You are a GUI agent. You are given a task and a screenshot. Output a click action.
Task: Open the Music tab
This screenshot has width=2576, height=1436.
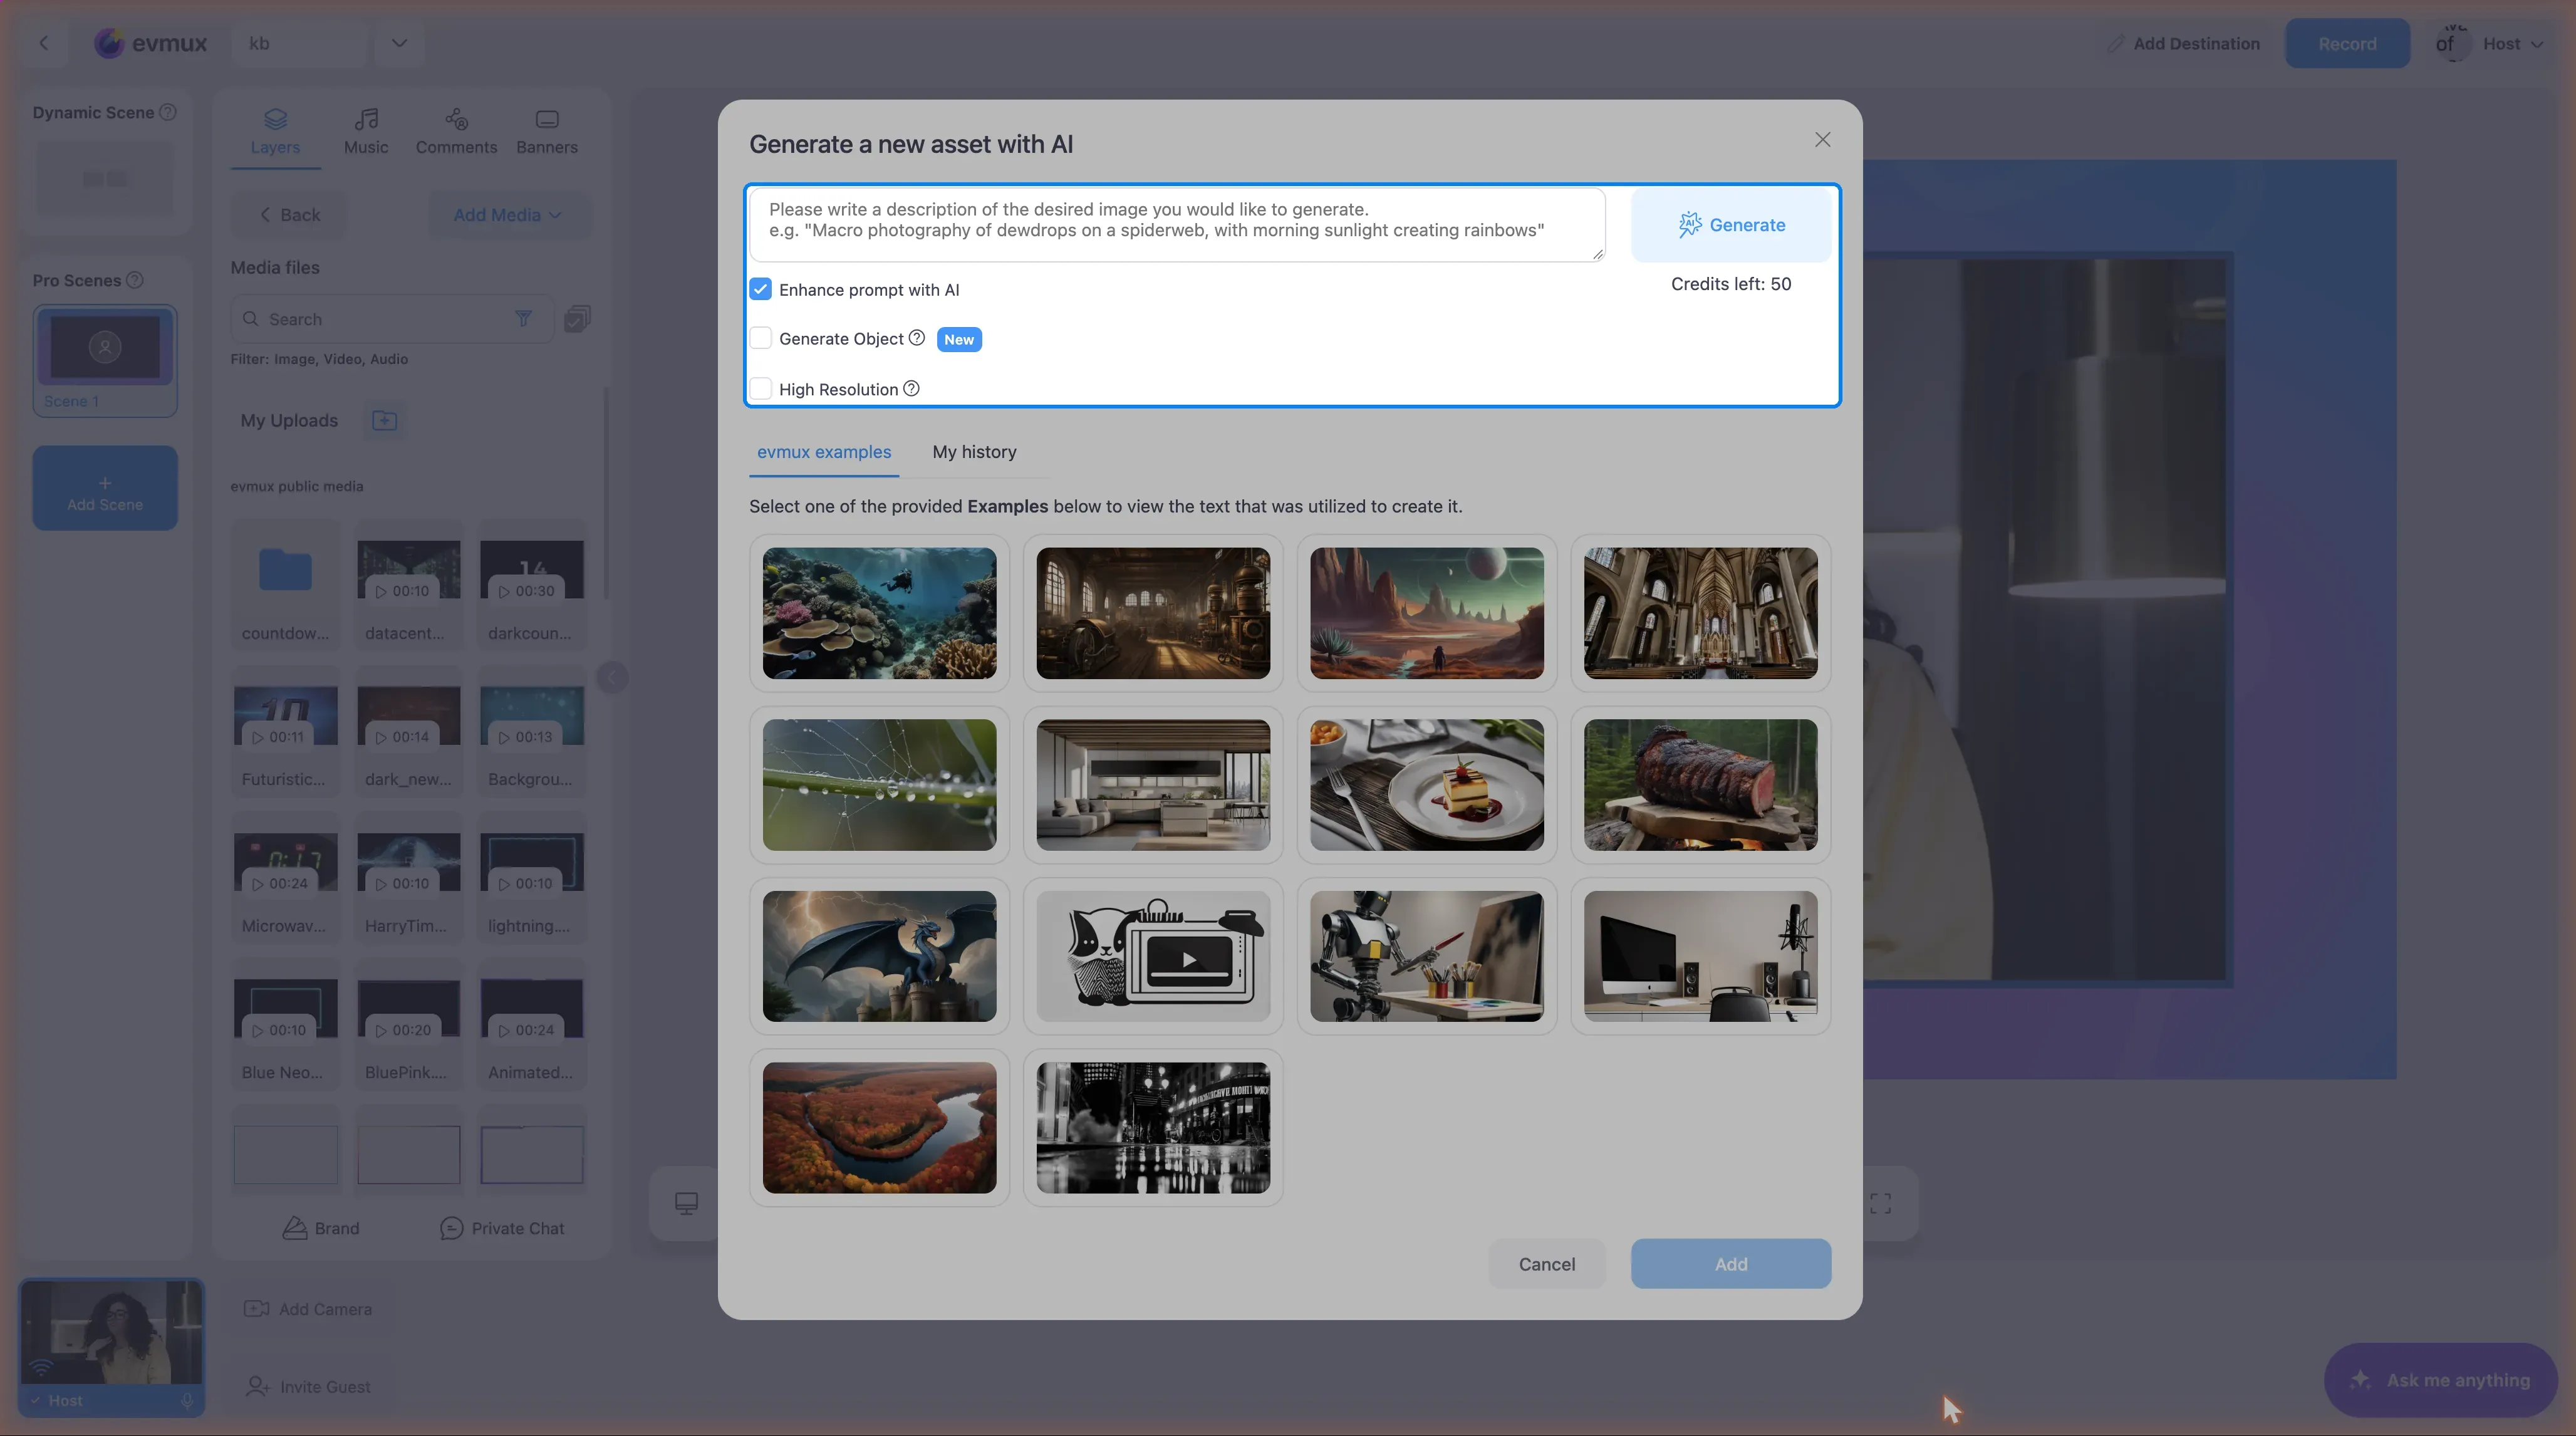[x=366, y=132]
